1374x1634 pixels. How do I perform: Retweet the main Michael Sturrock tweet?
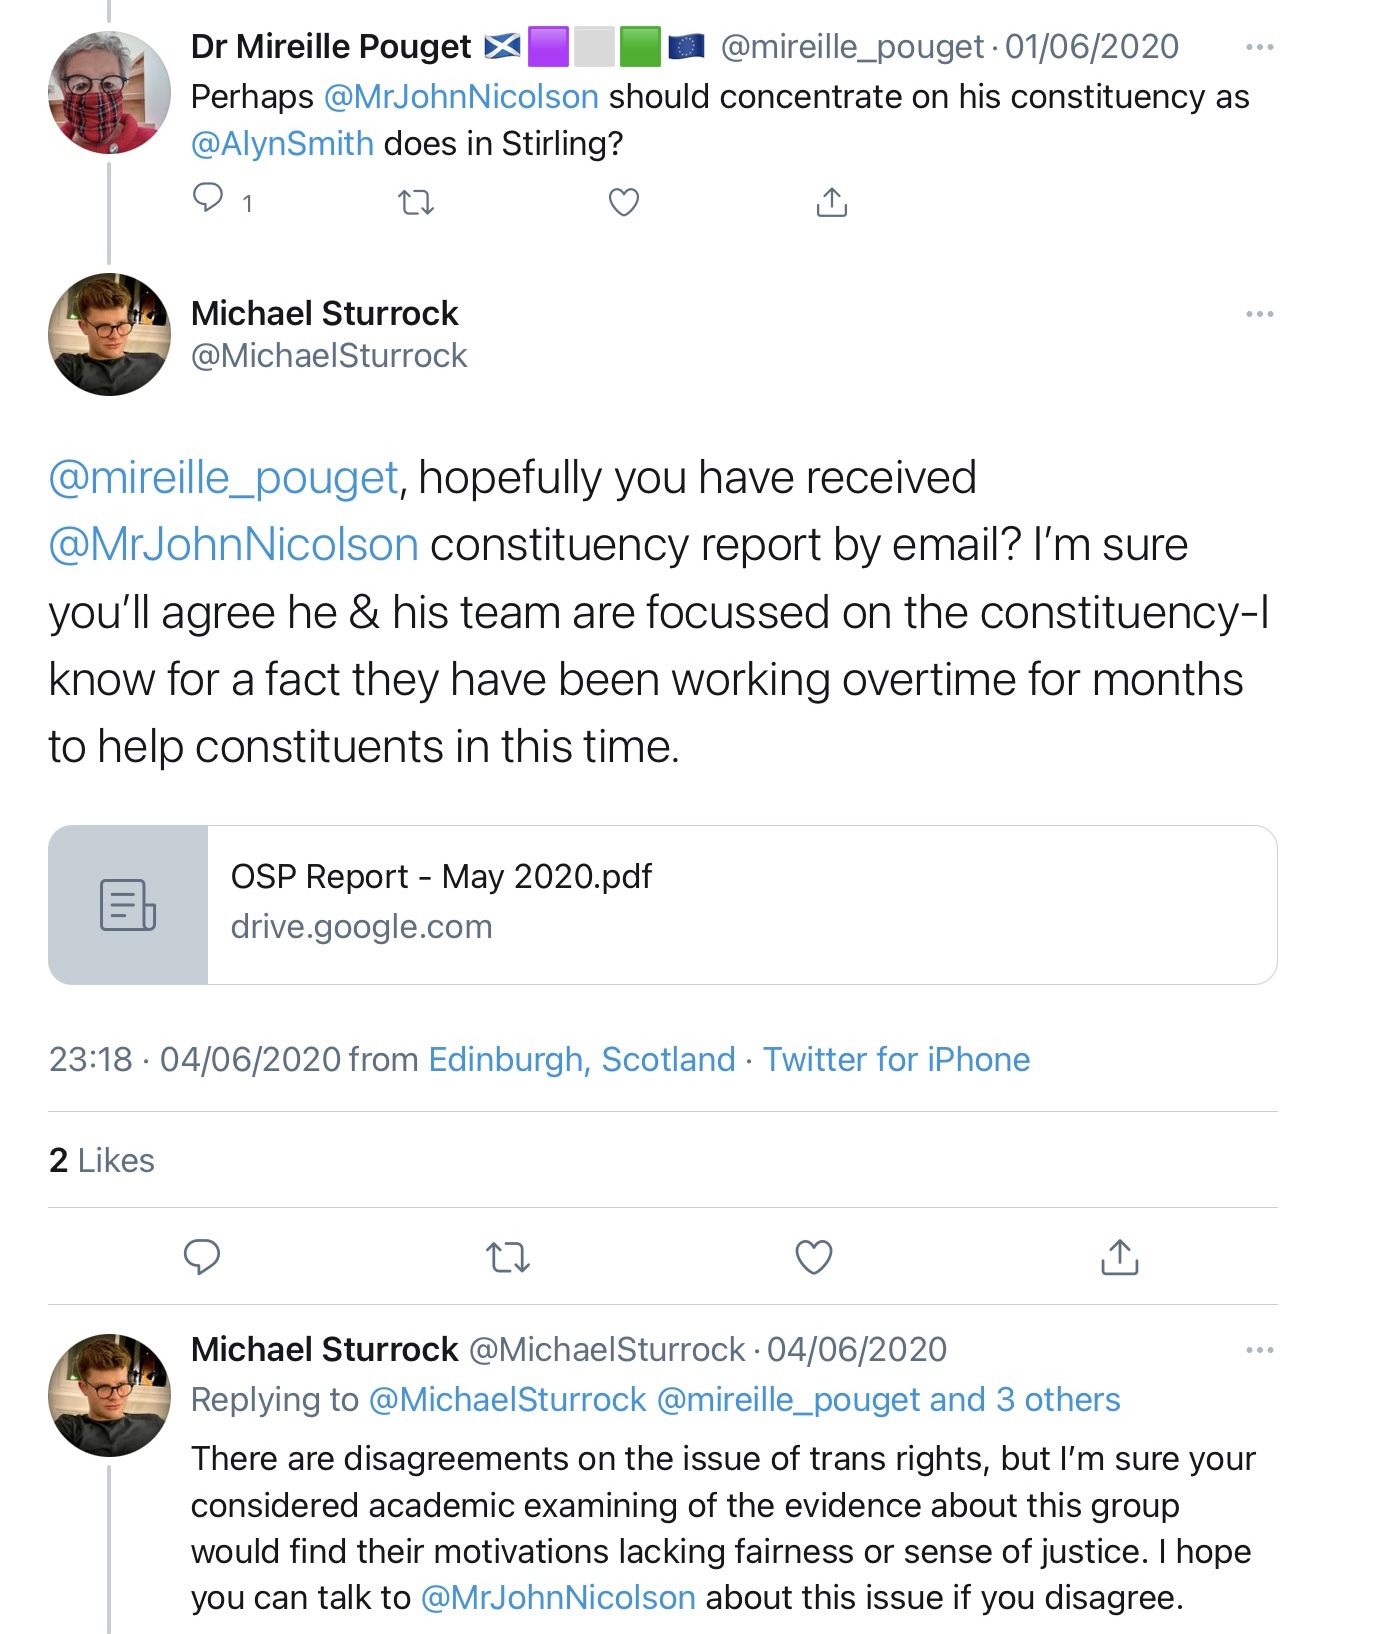[507, 1257]
